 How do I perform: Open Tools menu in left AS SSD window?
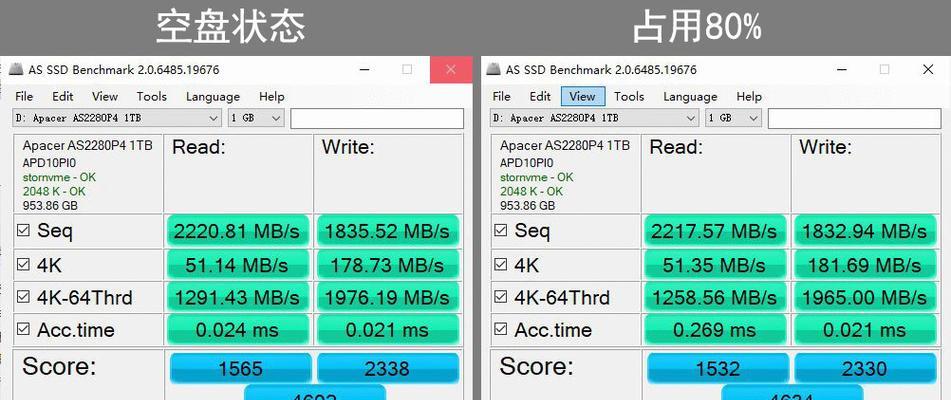click(x=152, y=96)
